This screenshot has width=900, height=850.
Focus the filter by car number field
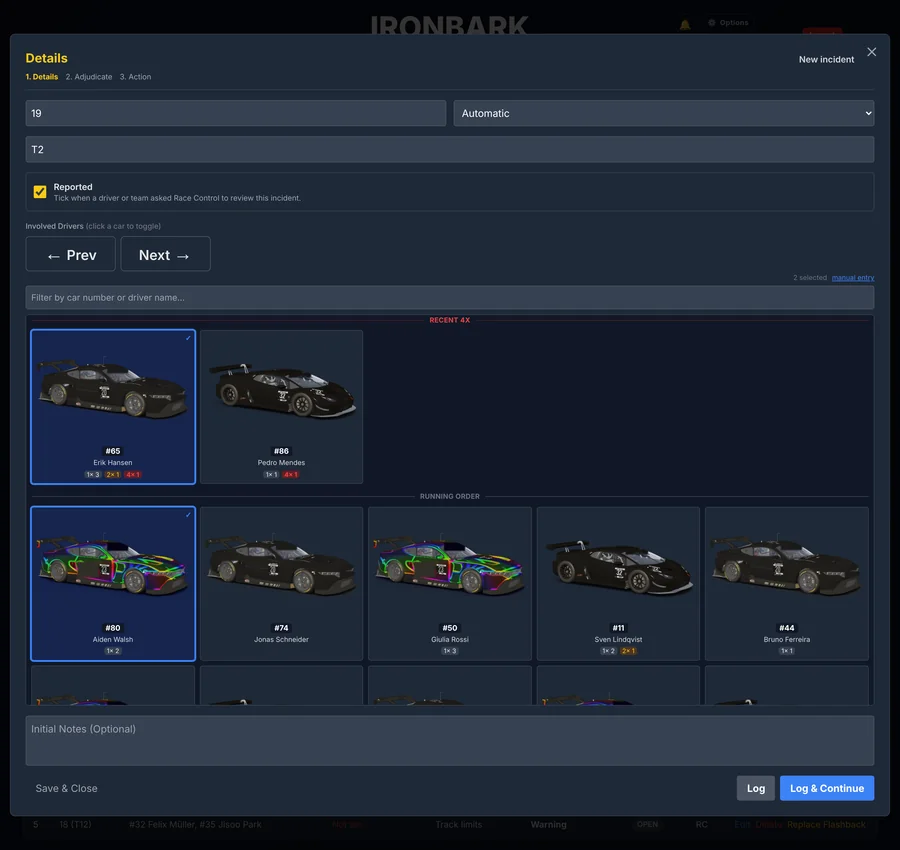[x=449, y=297]
